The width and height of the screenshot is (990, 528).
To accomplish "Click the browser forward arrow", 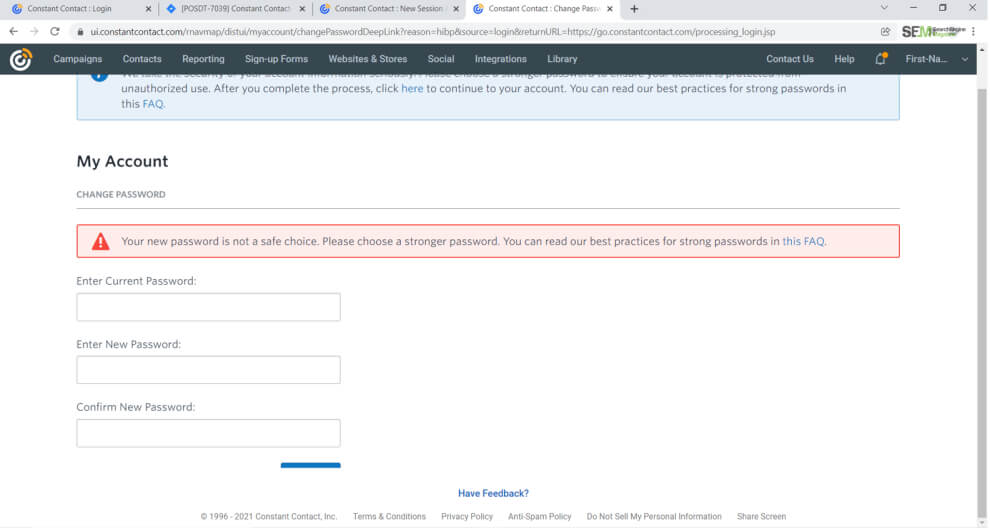I will coord(34,32).
